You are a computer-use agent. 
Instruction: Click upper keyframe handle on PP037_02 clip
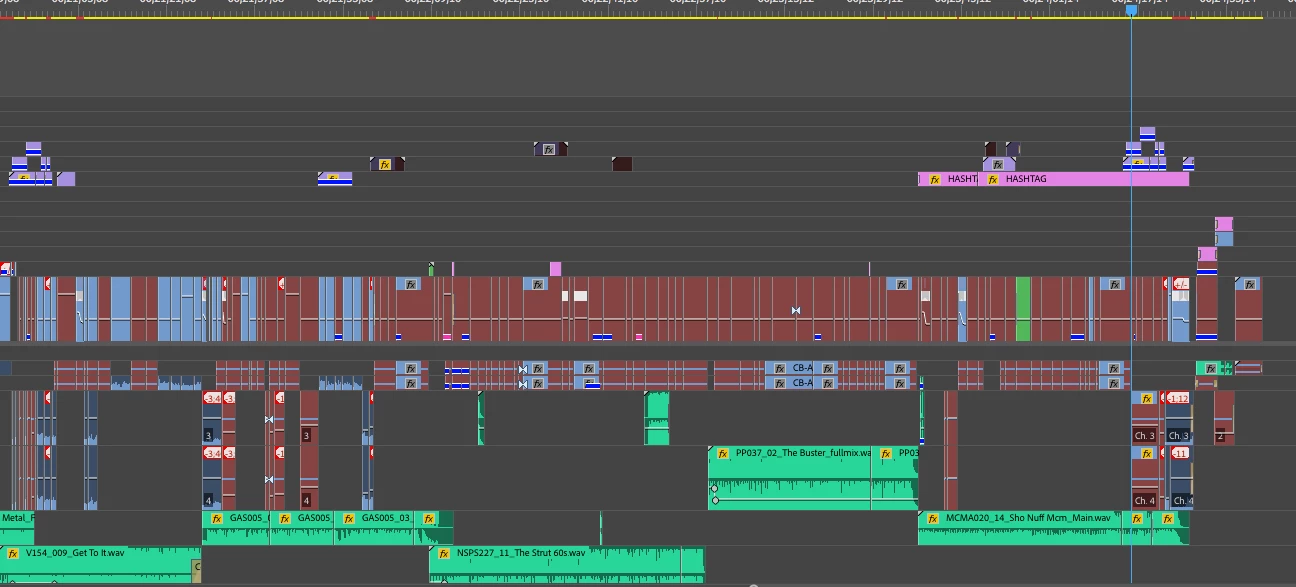click(714, 488)
